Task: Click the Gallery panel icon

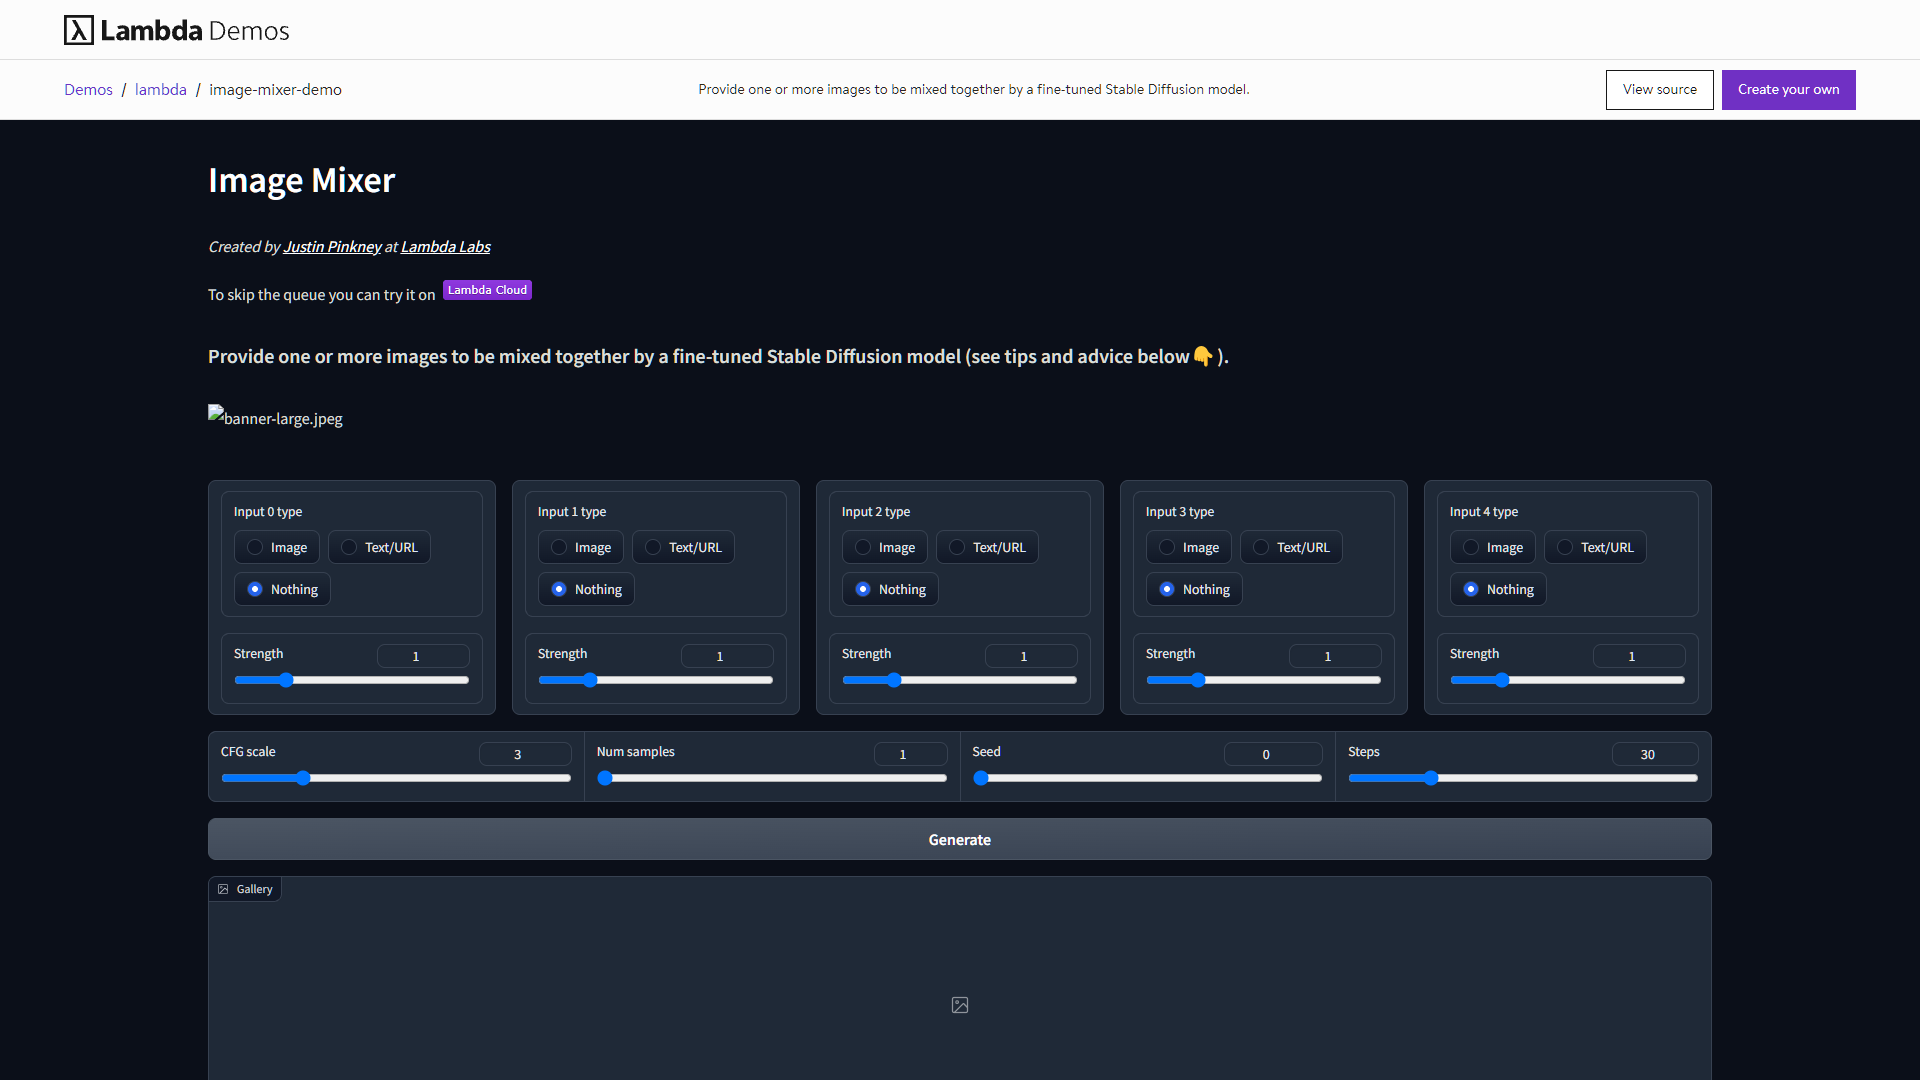Action: (x=224, y=888)
